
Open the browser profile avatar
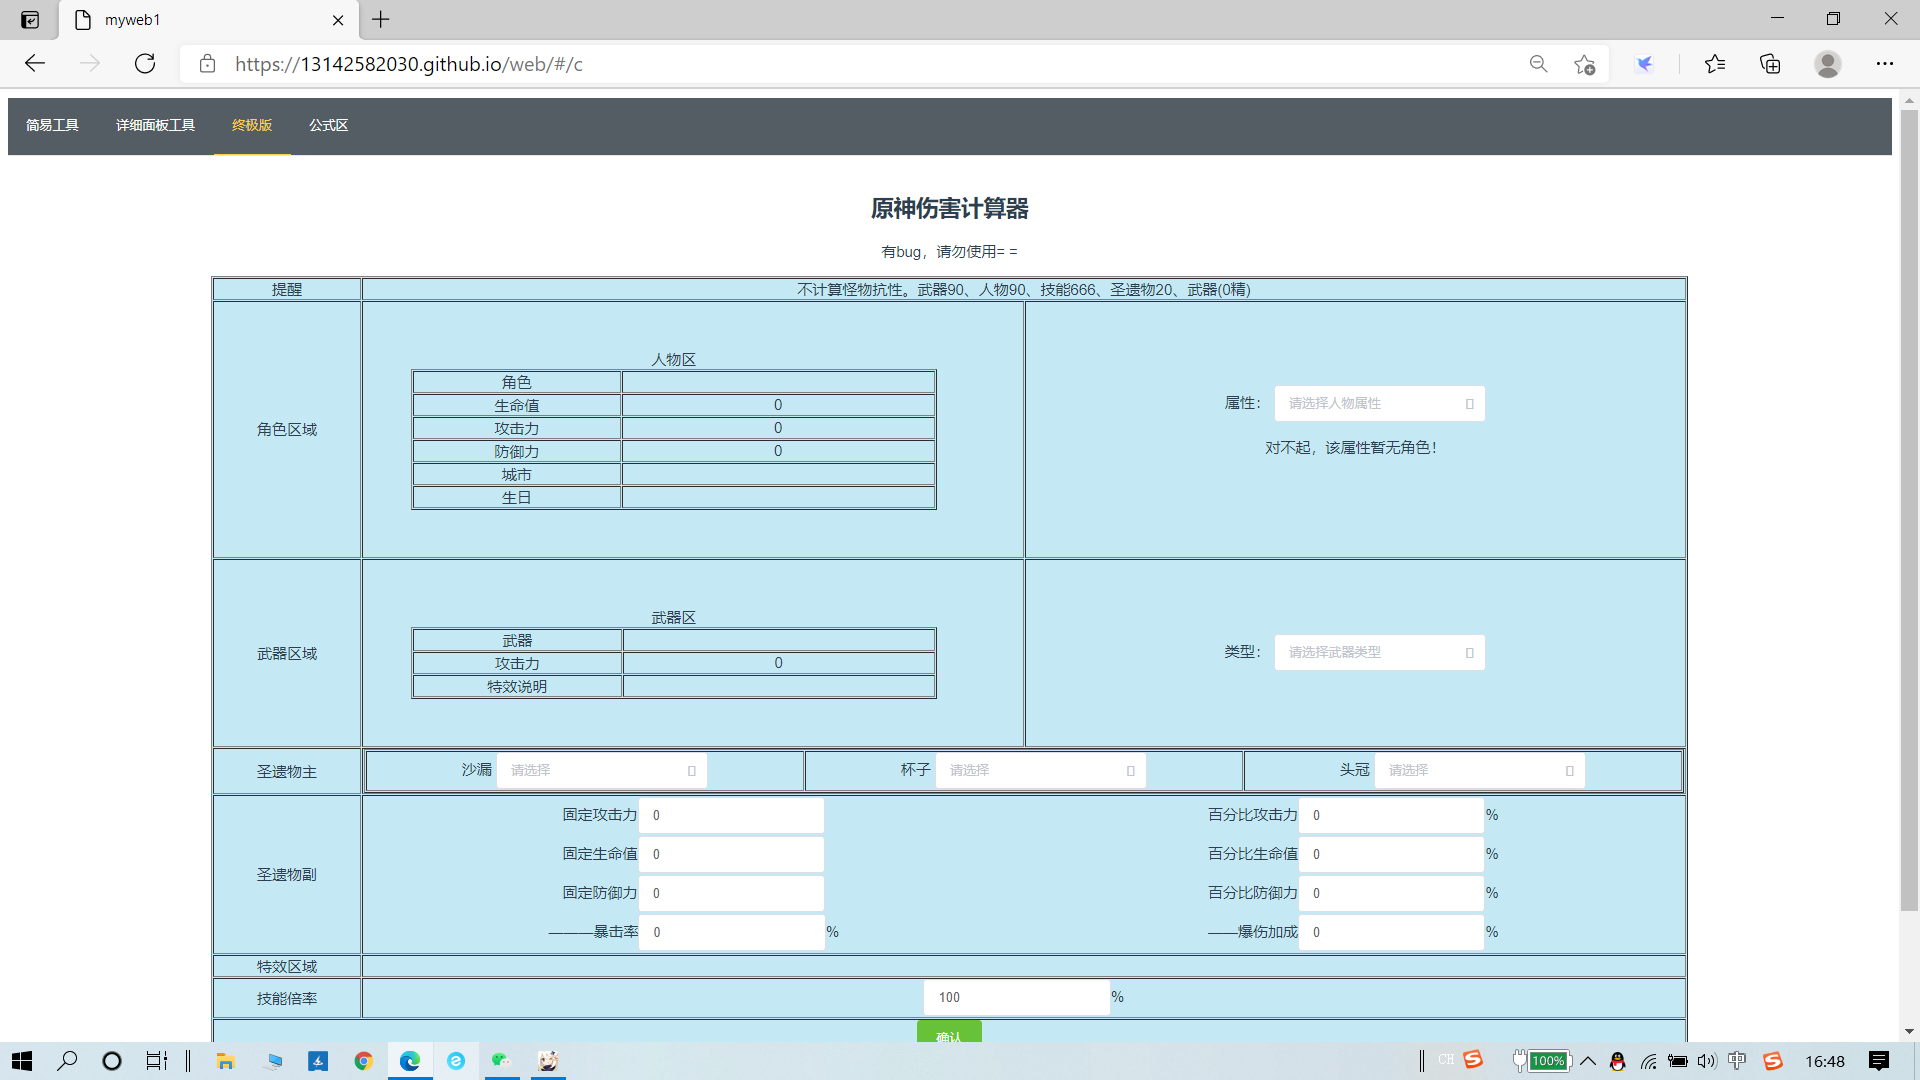pos(1828,64)
